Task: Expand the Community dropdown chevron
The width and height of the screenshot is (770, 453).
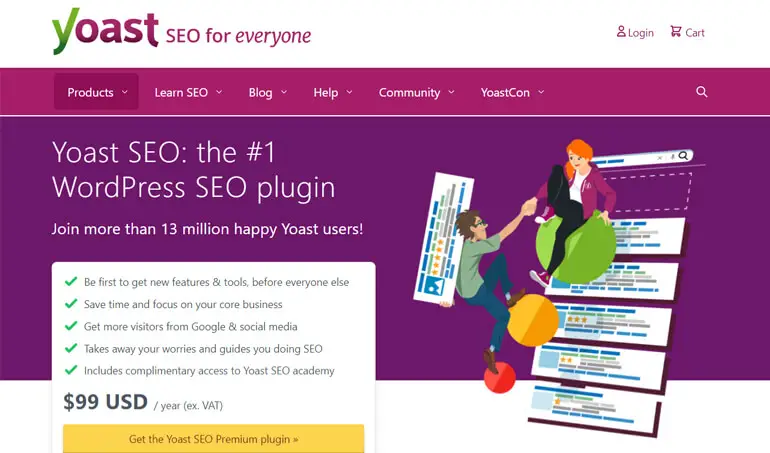Action: [x=451, y=92]
